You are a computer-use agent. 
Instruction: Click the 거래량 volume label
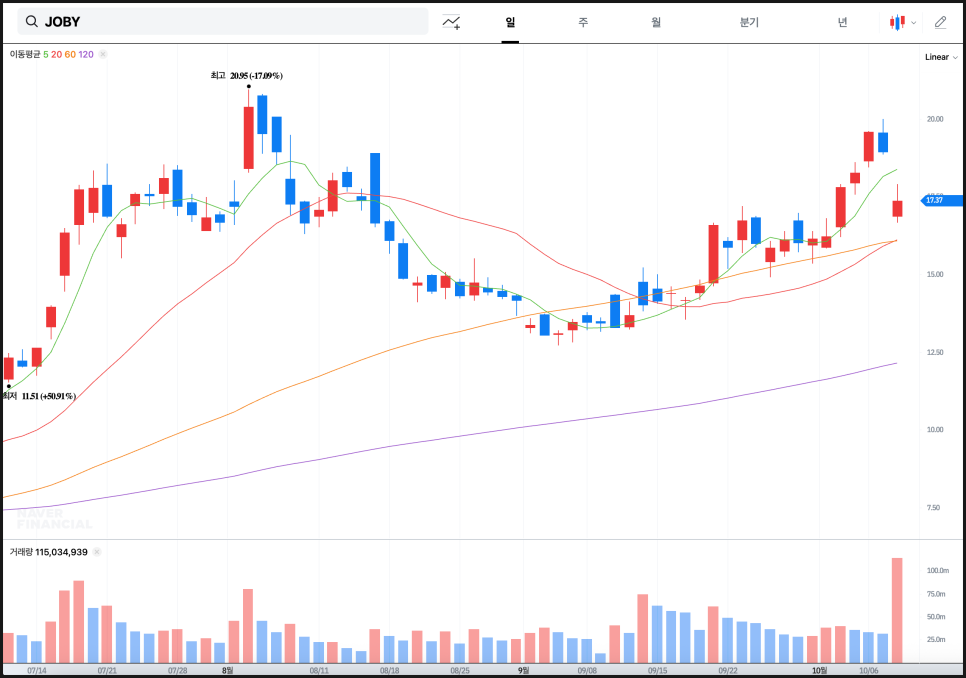[21, 551]
